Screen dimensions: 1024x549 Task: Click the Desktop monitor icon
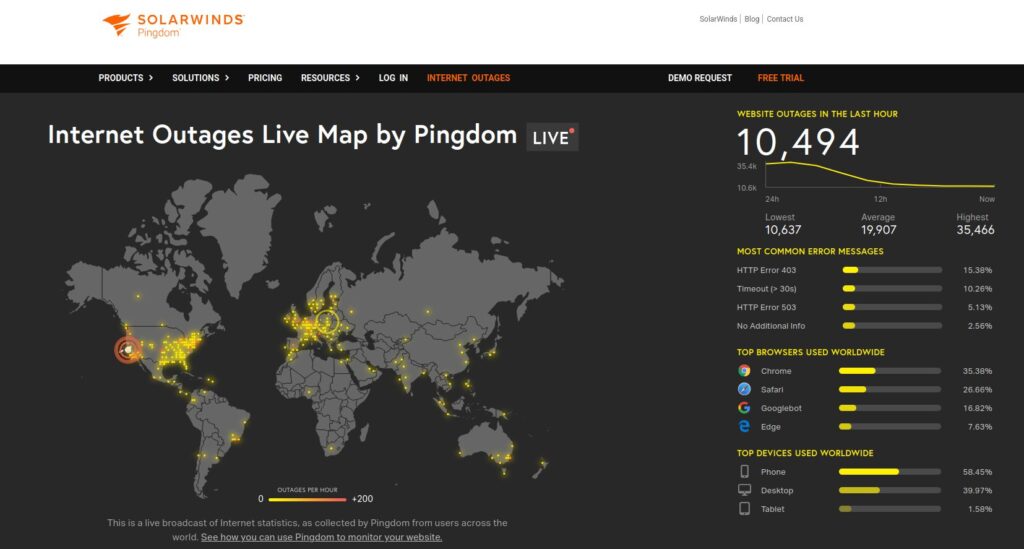744,490
